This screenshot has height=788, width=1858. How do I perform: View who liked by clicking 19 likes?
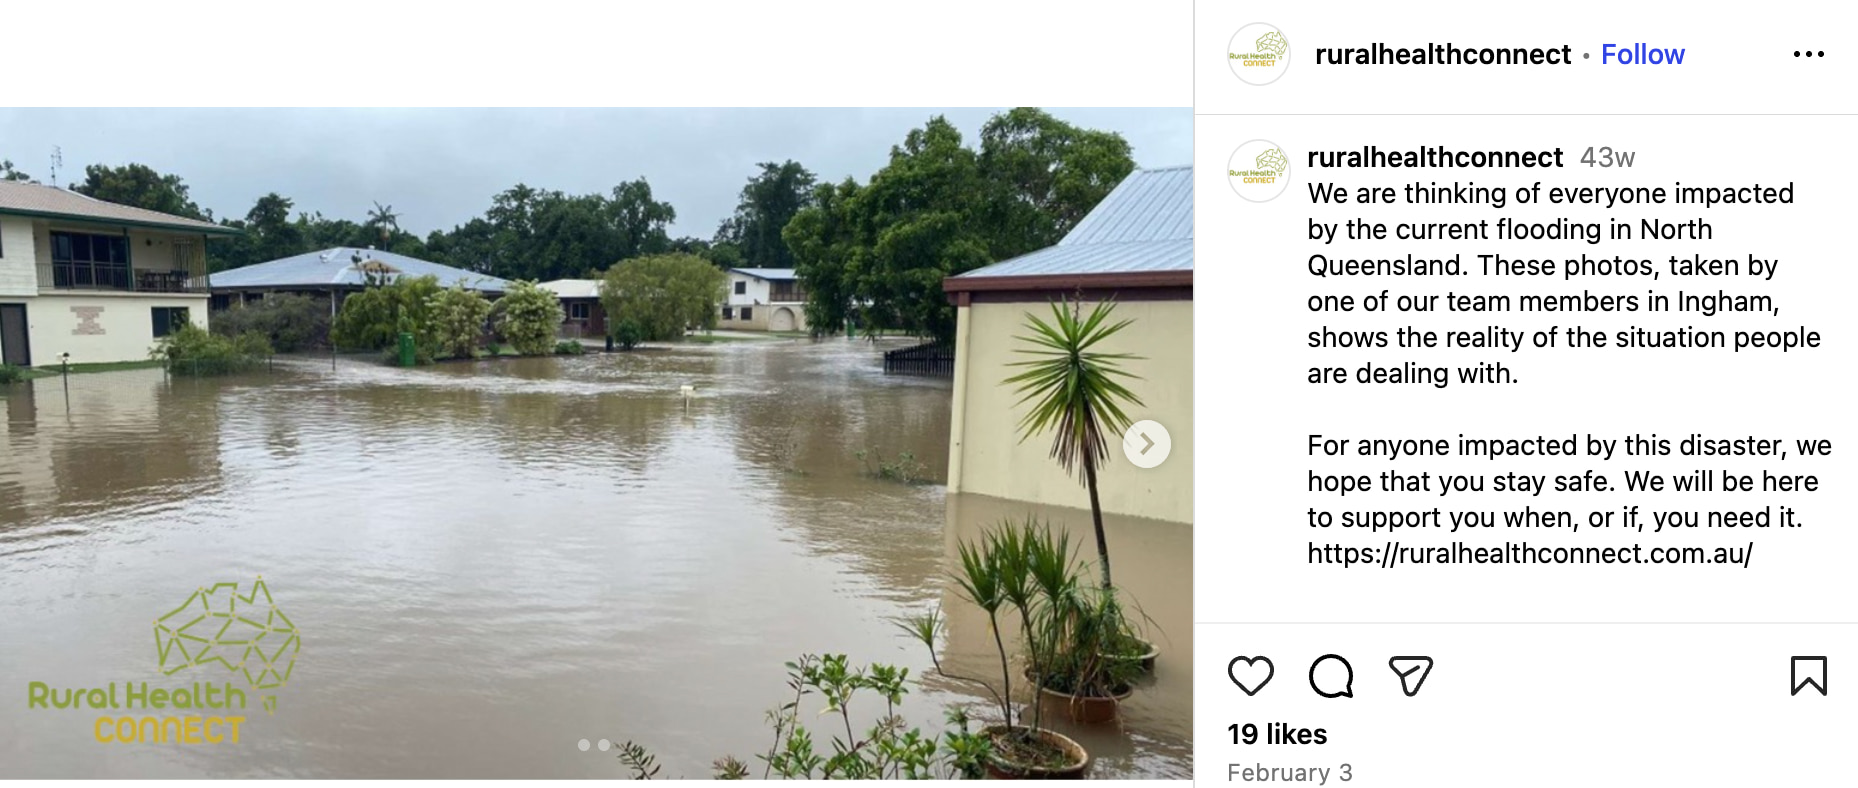(x=1277, y=734)
